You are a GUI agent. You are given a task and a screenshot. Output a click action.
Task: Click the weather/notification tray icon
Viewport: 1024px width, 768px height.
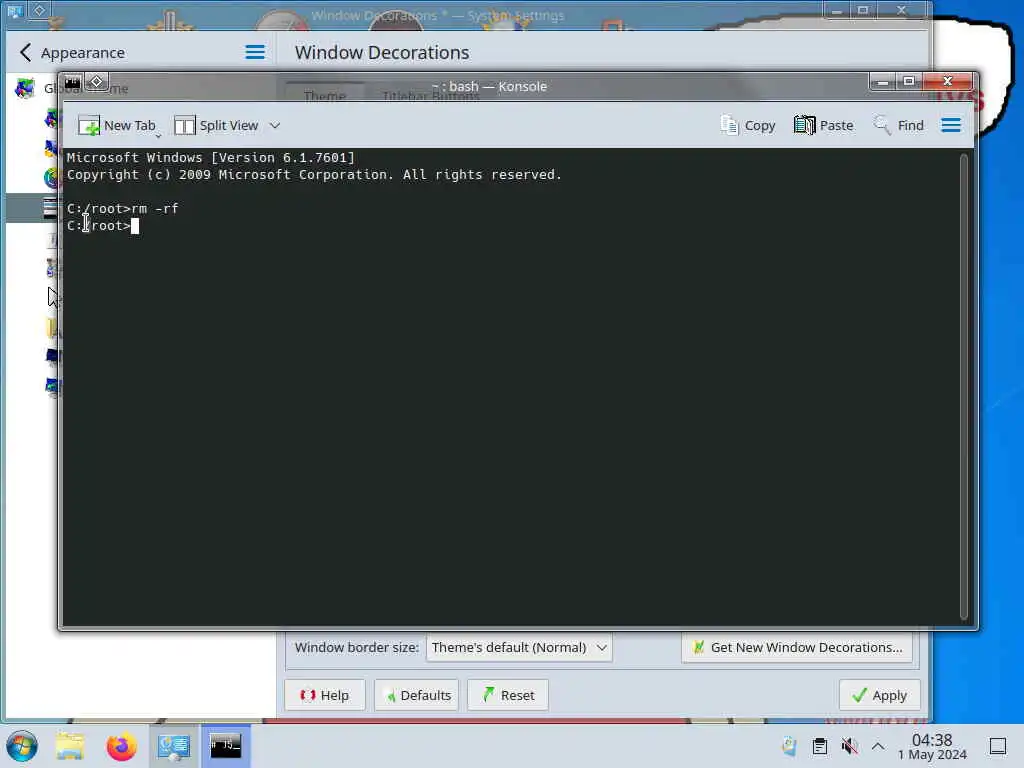pos(789,746)
